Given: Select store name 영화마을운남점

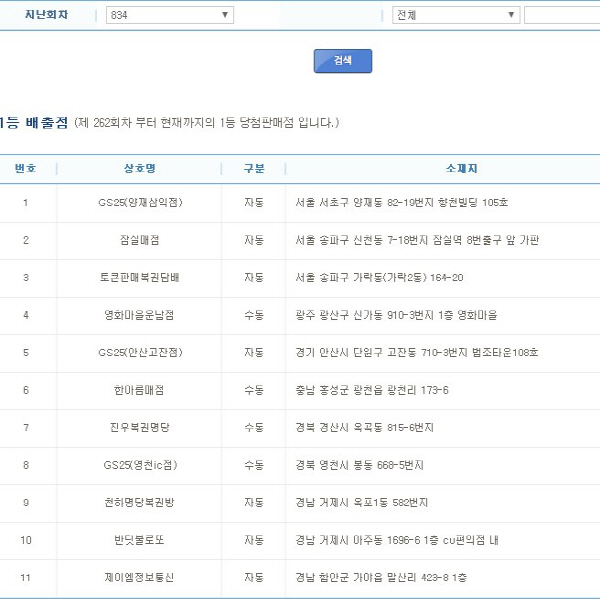Looking at the screenshot, I should [x=139, y=315].
